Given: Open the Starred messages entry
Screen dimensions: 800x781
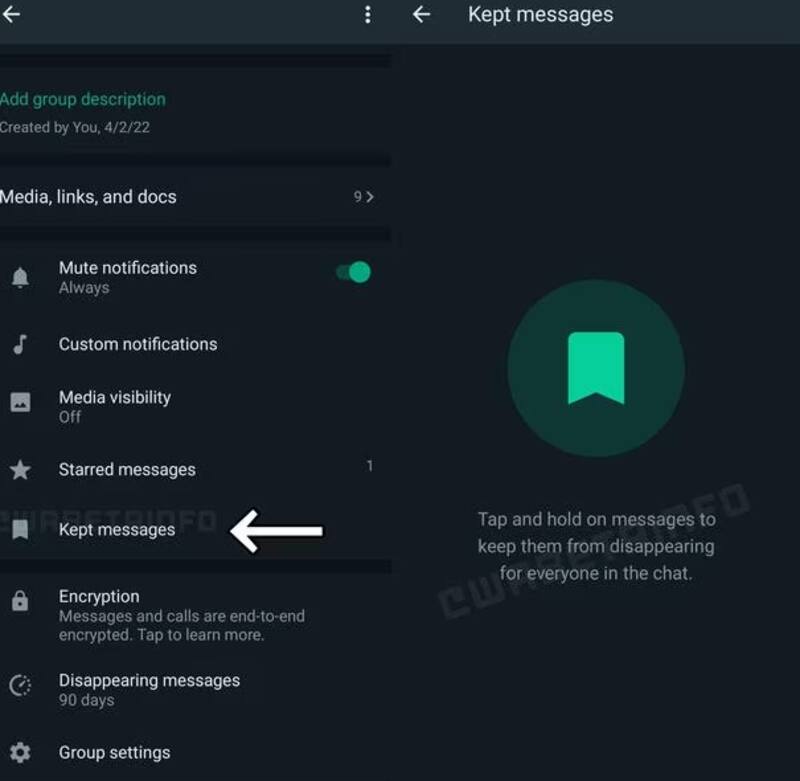Looking at the screenshot, I should 127,470.
